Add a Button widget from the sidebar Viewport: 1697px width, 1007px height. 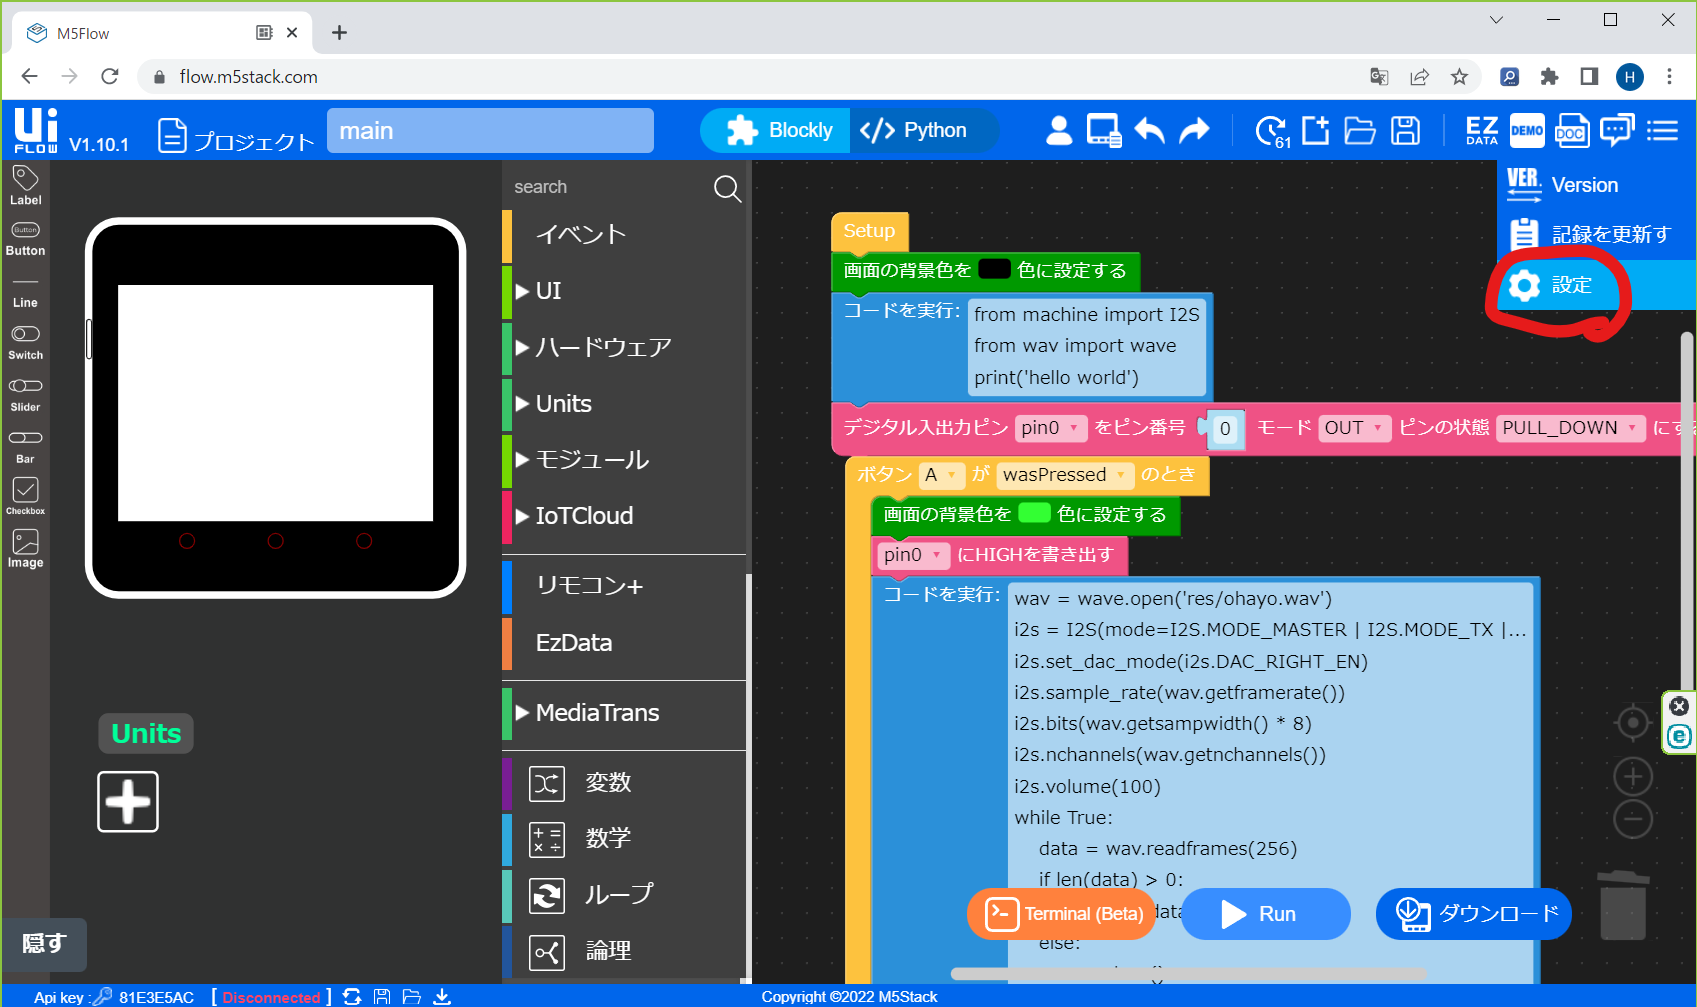[x=25, y=239]
